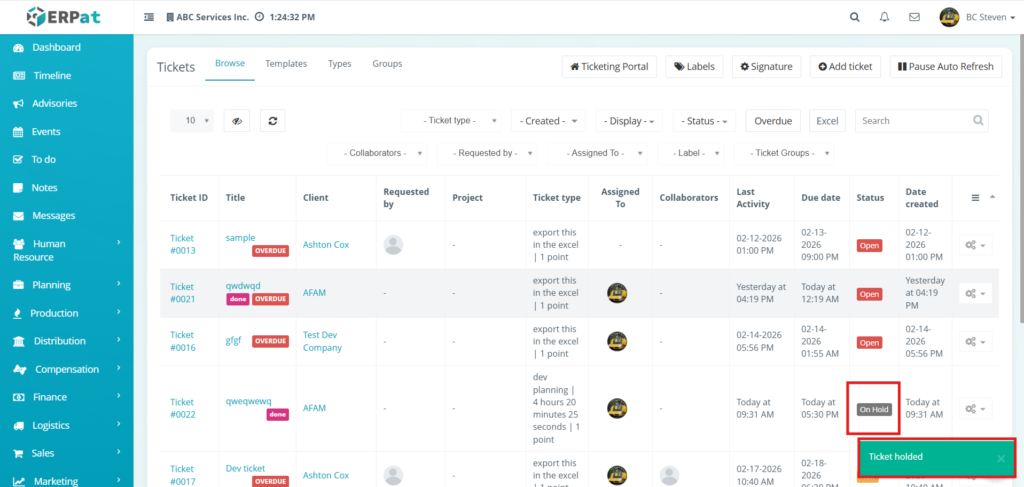Screen dimensions: 1024x487
Task: Toggle the sidebar hamburger menu icon
Action: pos(149,17)
